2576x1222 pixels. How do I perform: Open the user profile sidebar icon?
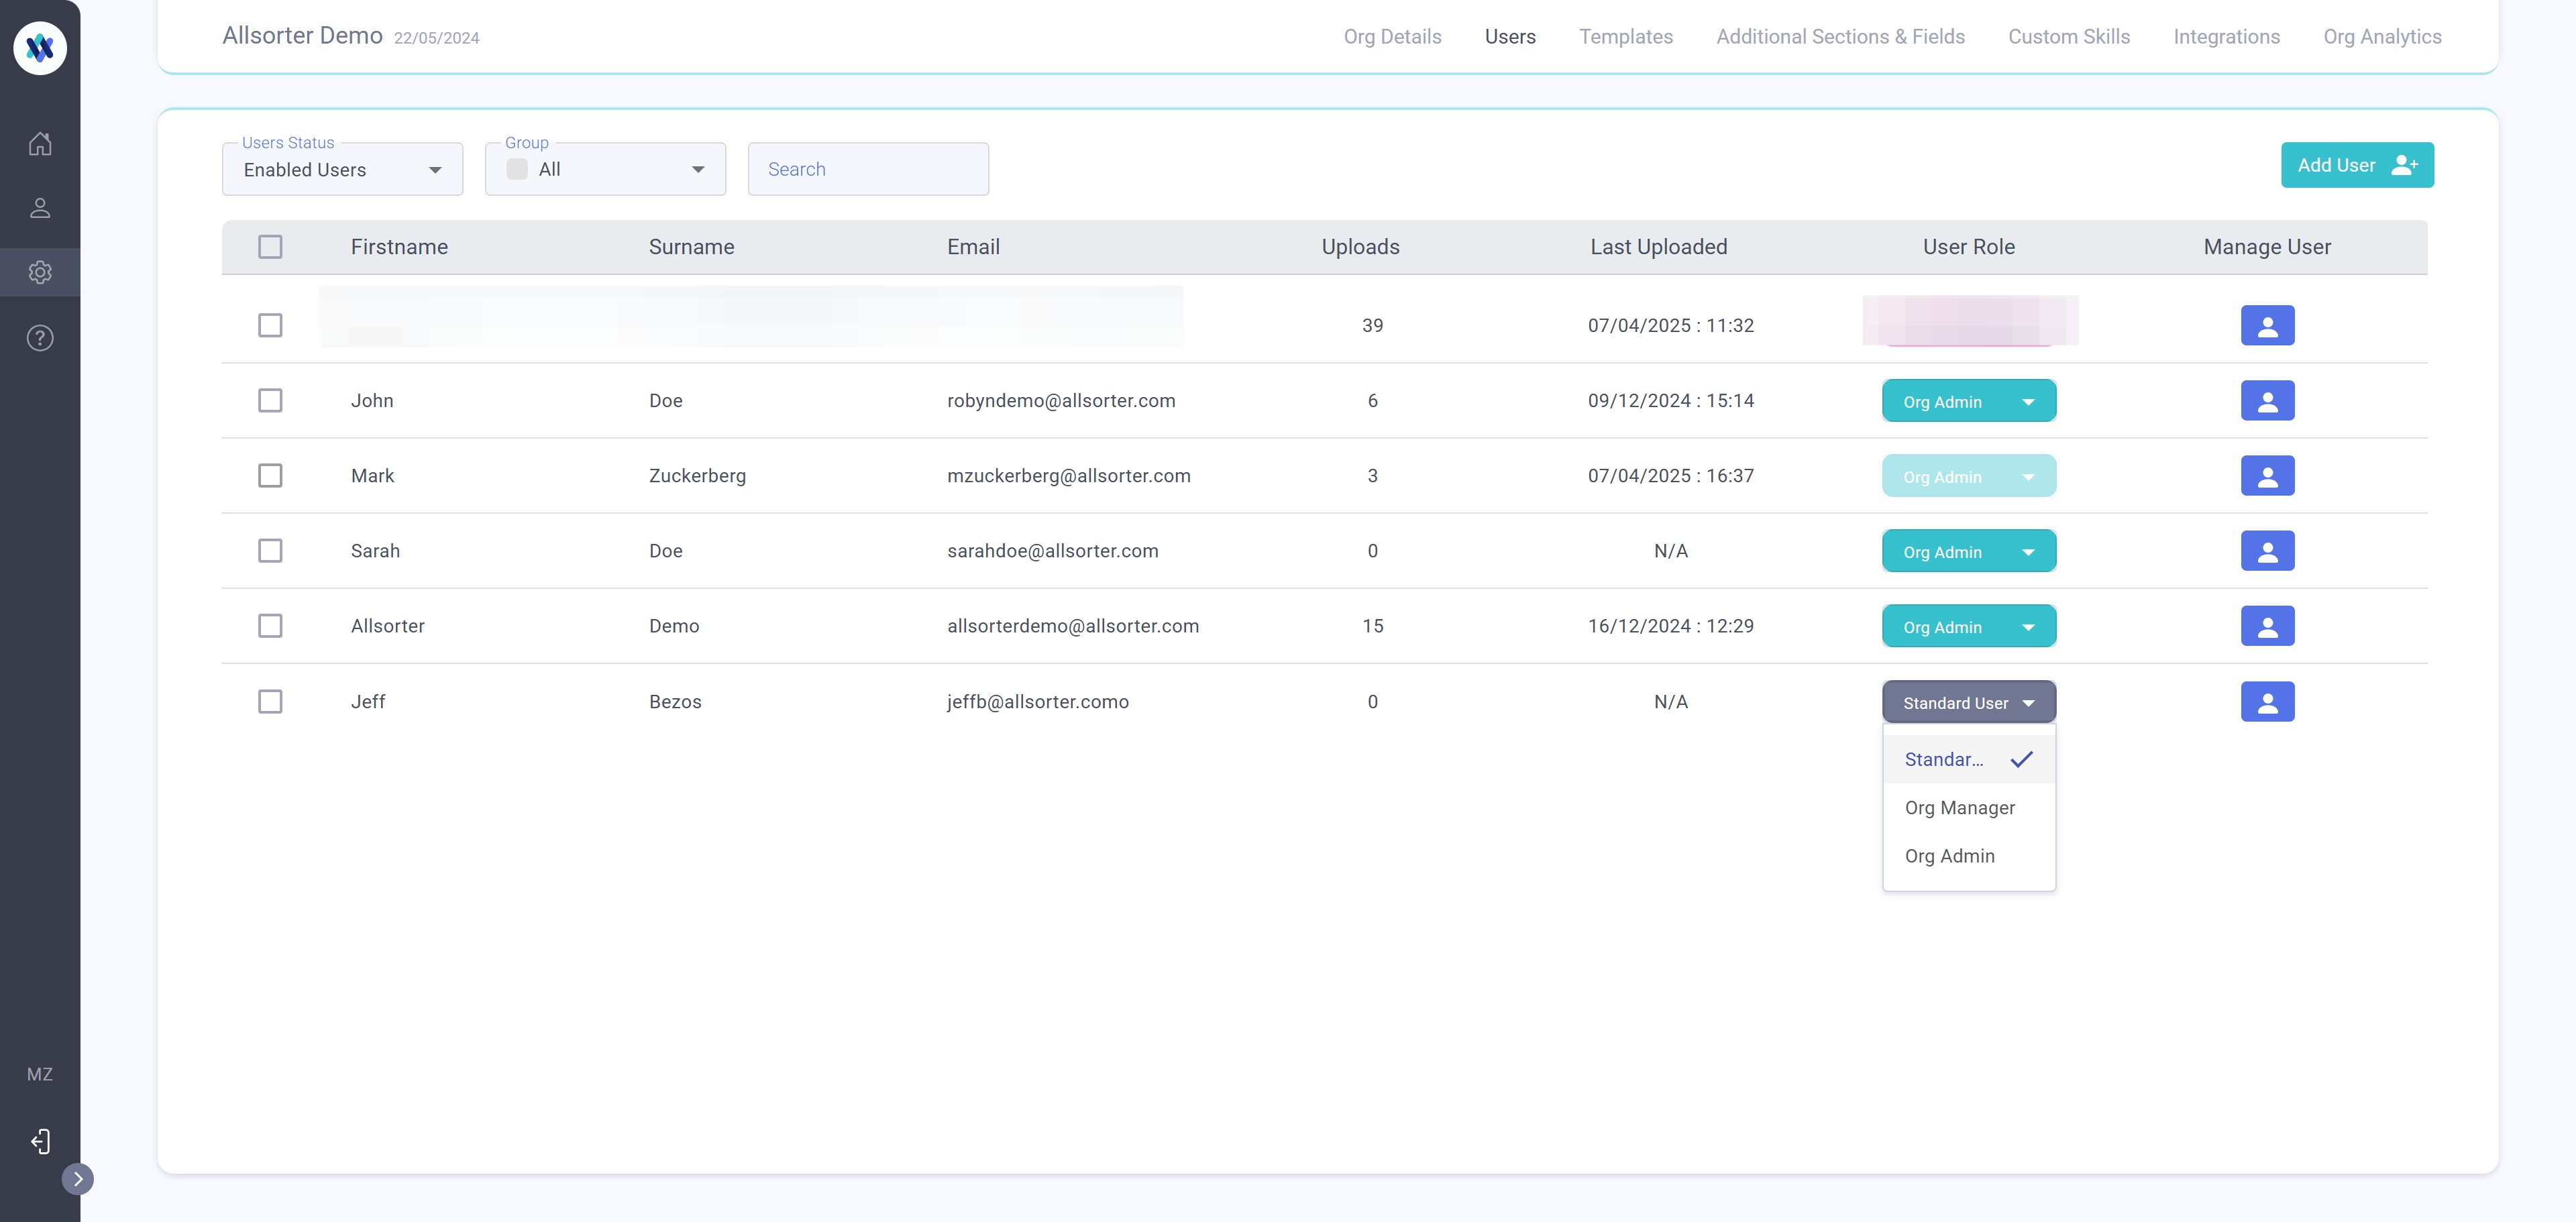click(x=40, y=208)
